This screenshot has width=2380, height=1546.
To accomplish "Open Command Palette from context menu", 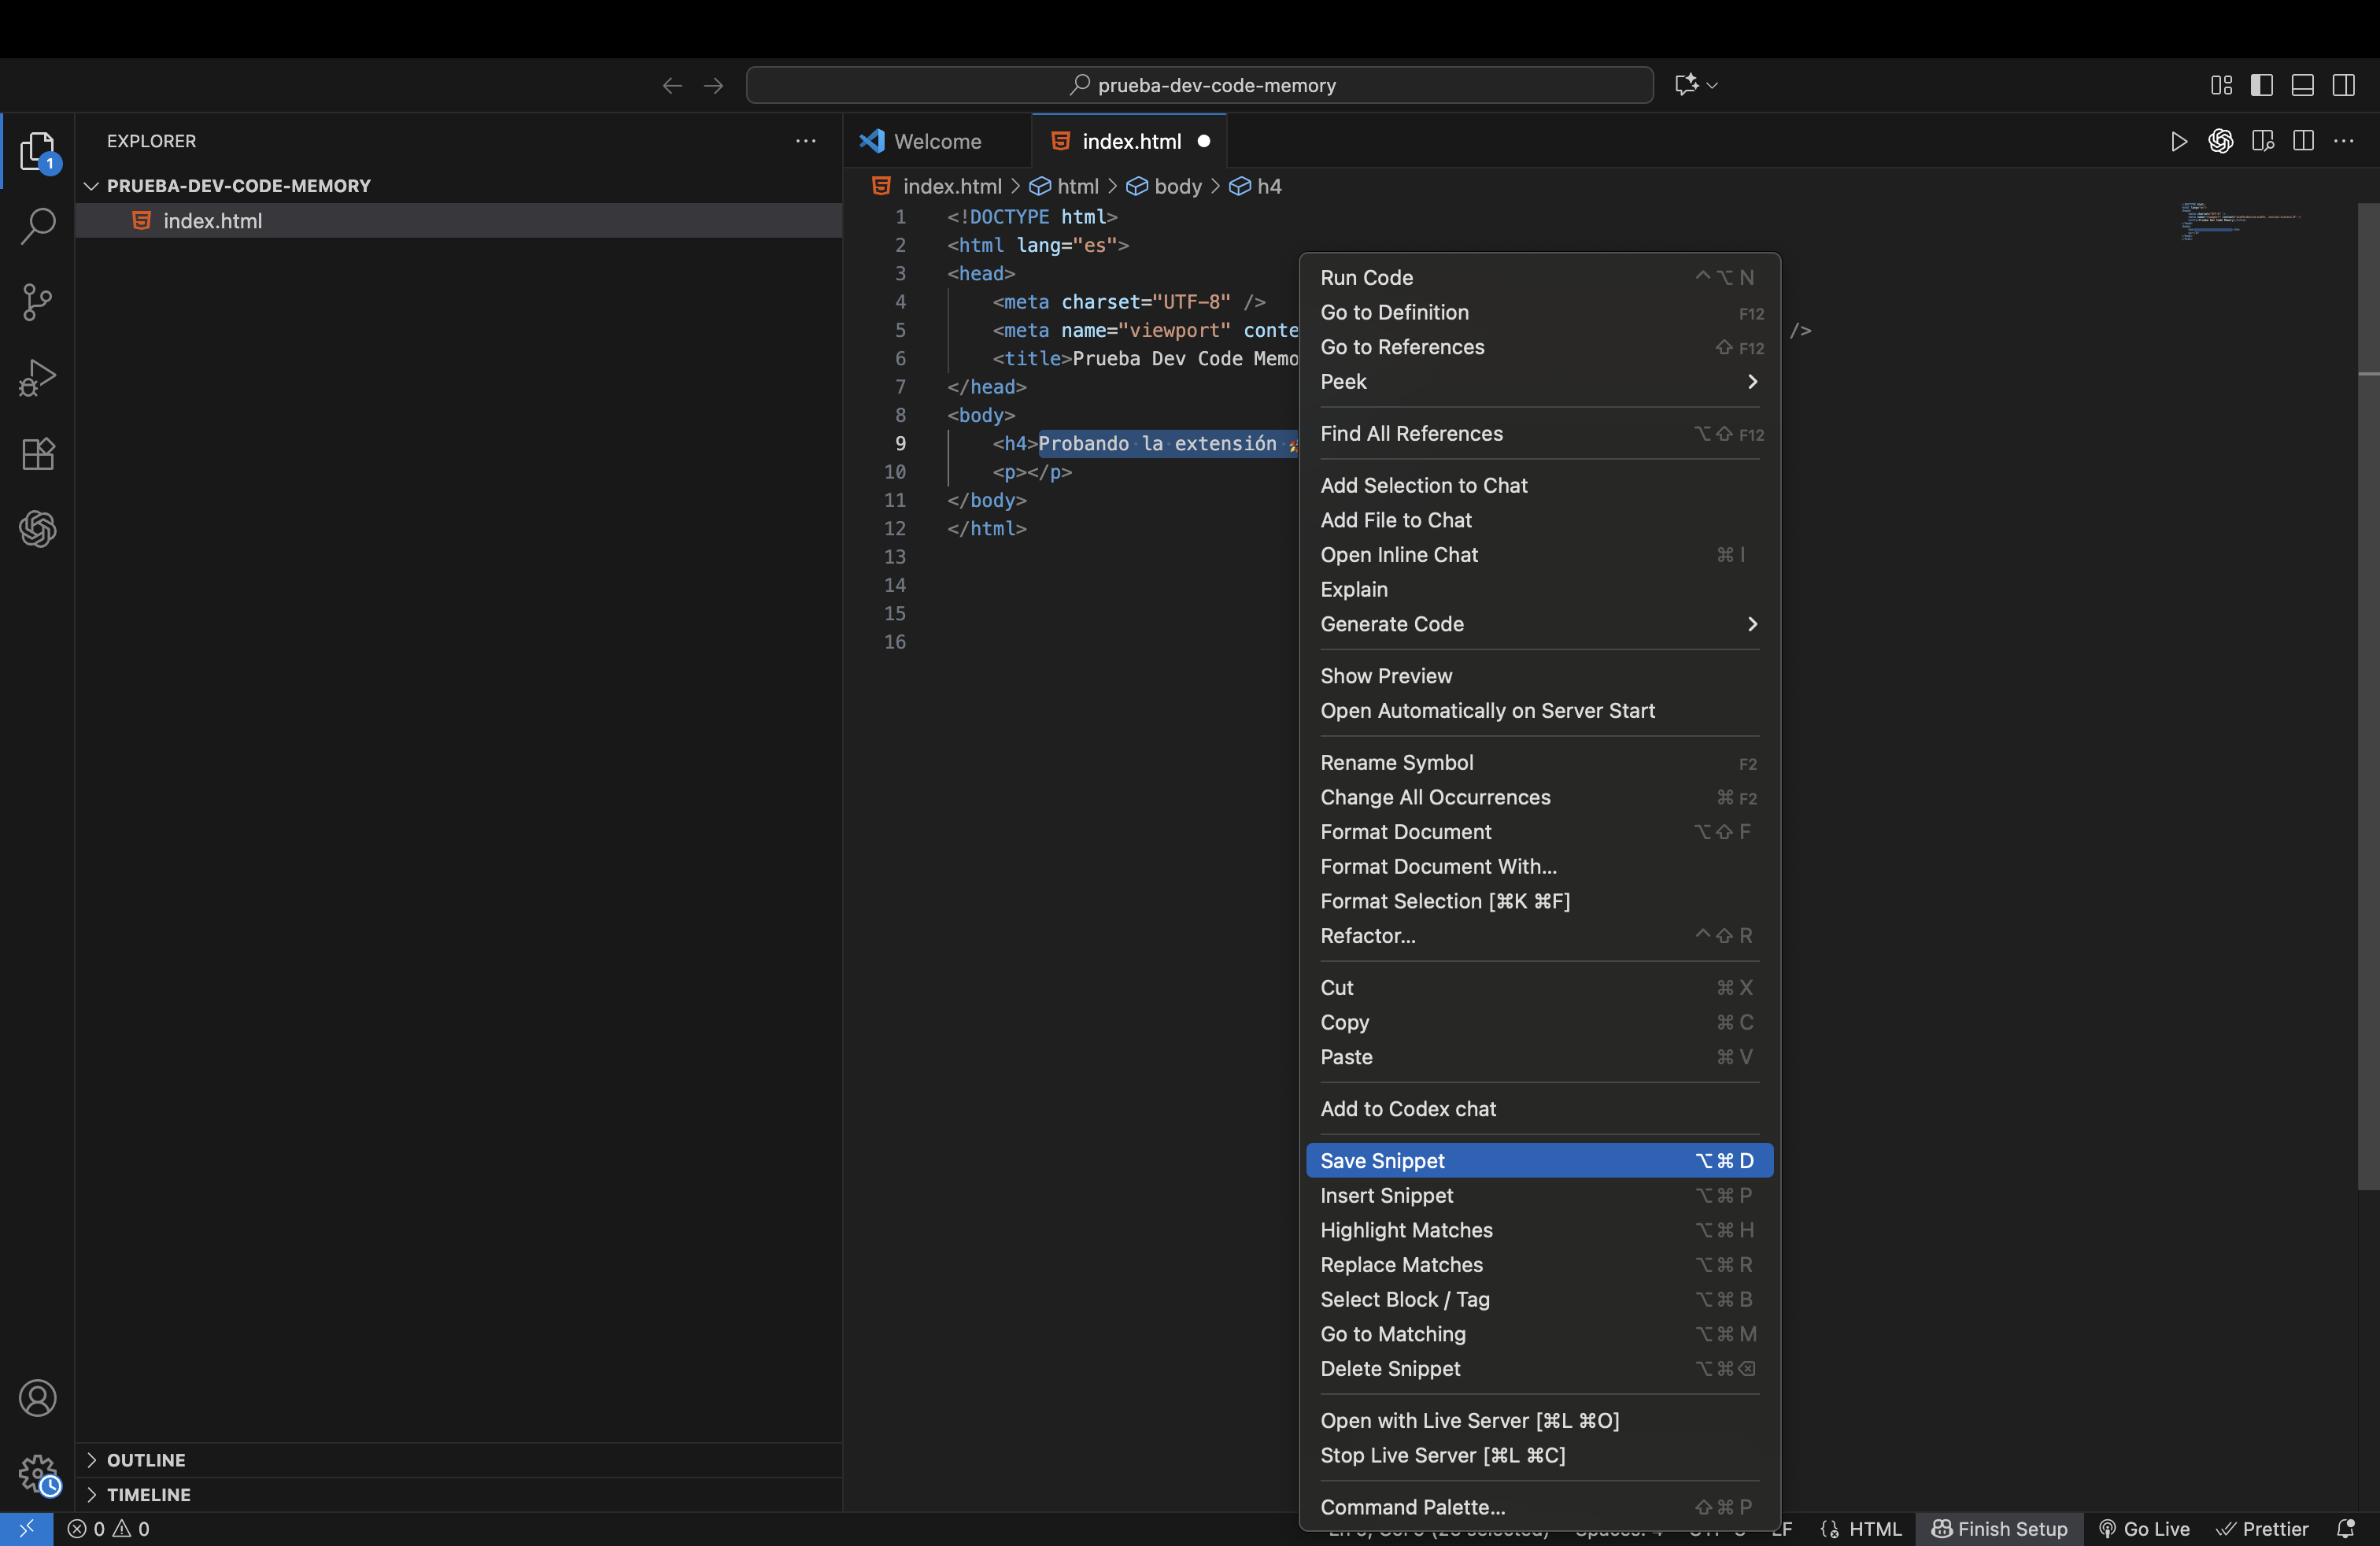I will 1539,1508.
